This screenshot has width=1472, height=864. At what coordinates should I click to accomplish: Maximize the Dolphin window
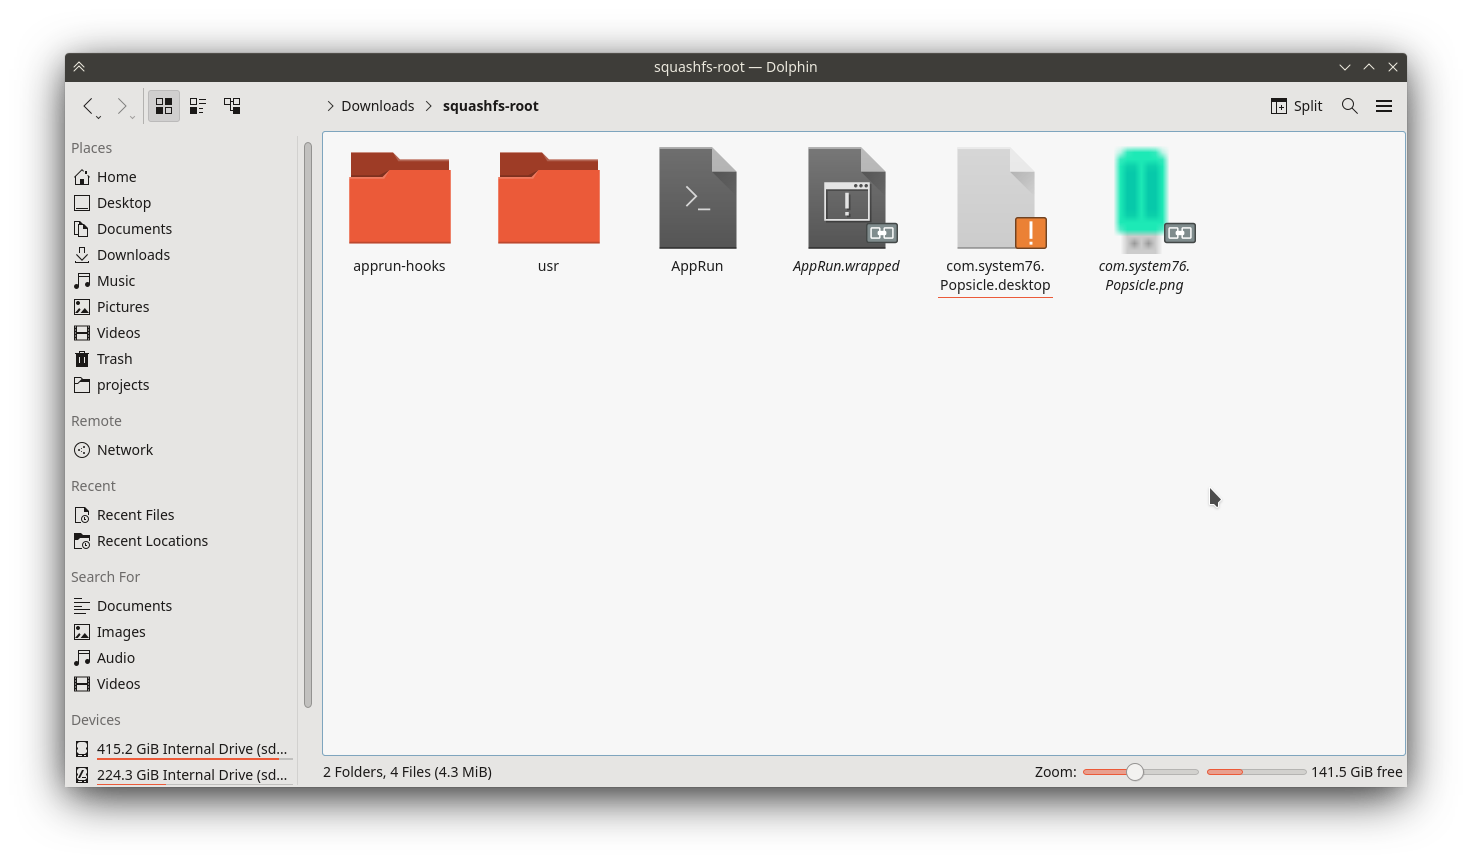click(1369, 67)
